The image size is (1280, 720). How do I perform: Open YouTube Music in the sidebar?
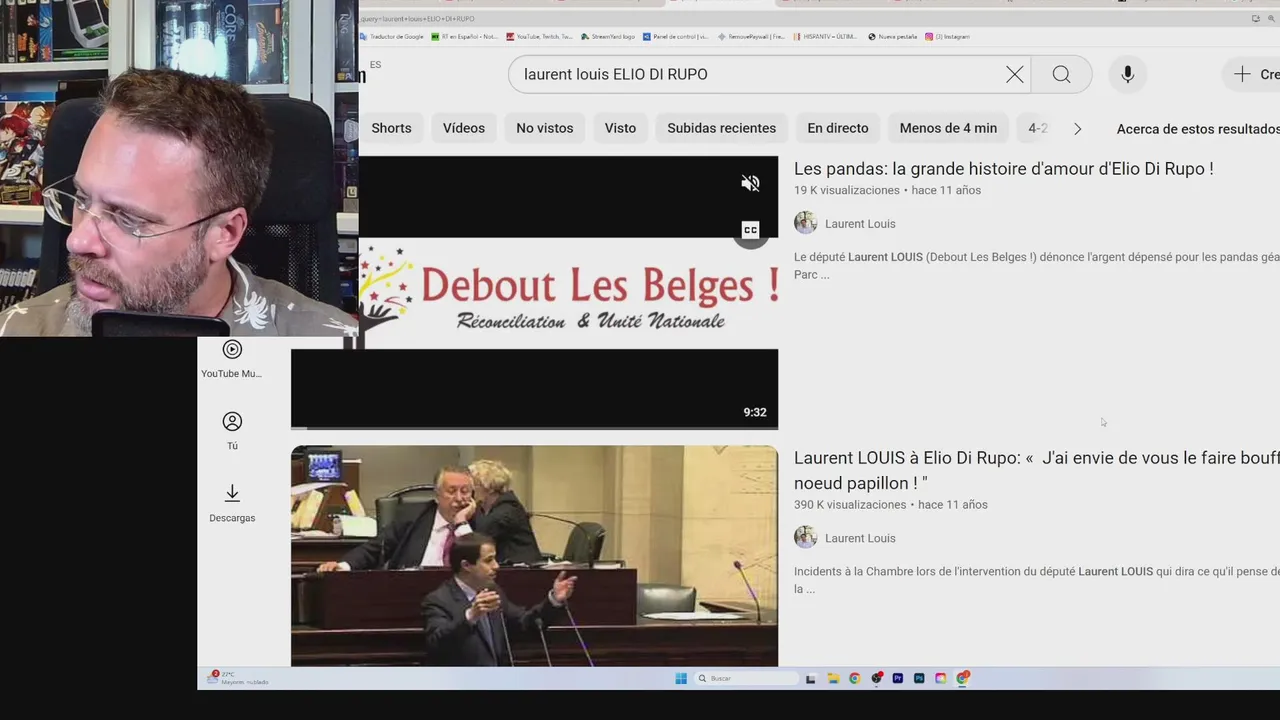(x=232, y=359)
